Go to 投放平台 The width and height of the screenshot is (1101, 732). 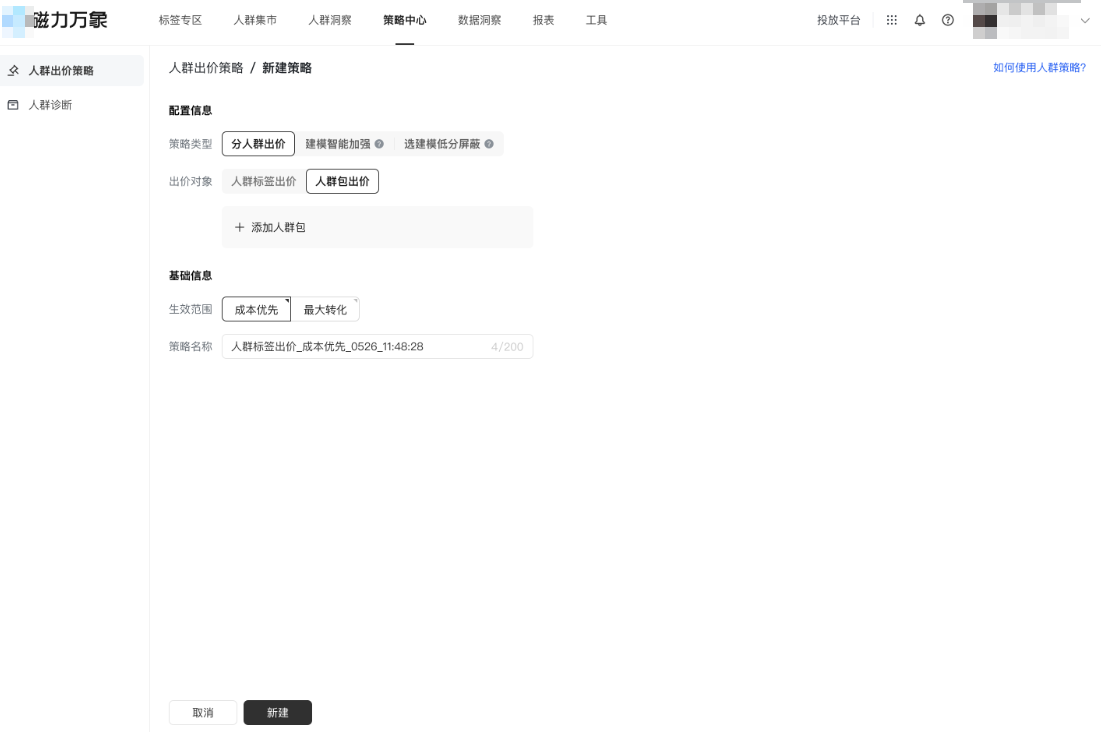point(838,20)
